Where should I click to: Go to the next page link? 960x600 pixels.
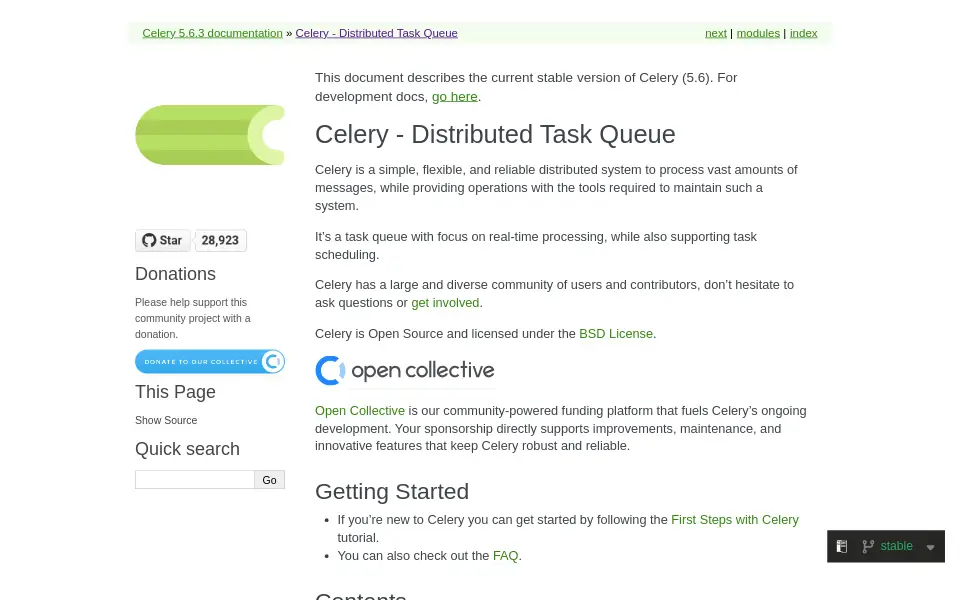[716, 33]
